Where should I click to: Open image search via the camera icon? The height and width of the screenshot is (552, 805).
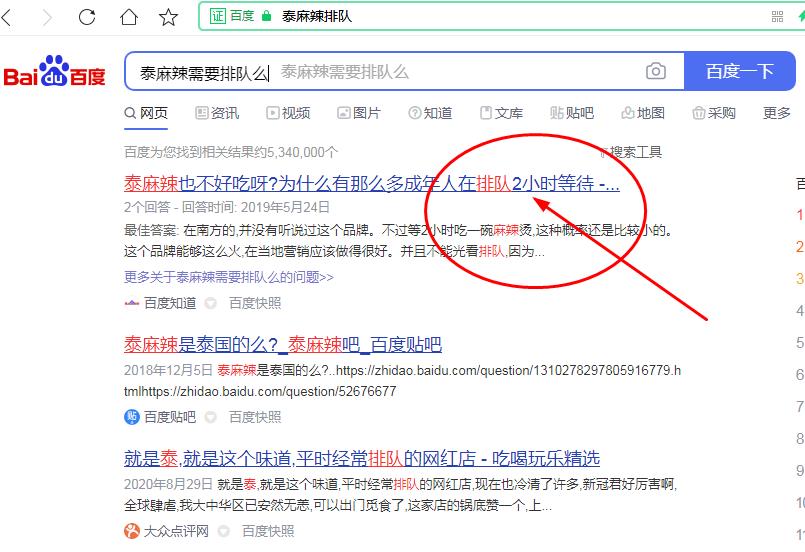[x=655, y=71]
